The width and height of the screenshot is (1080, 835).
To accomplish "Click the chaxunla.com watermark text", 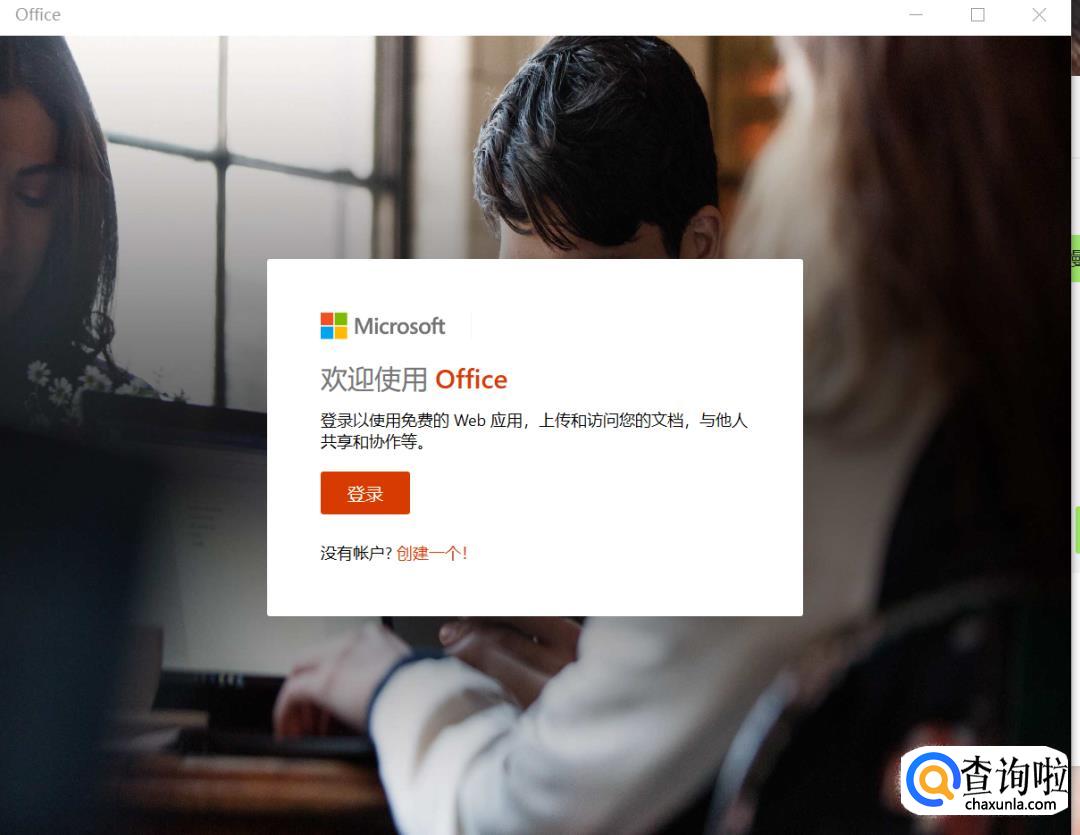I will (1010, 804).
